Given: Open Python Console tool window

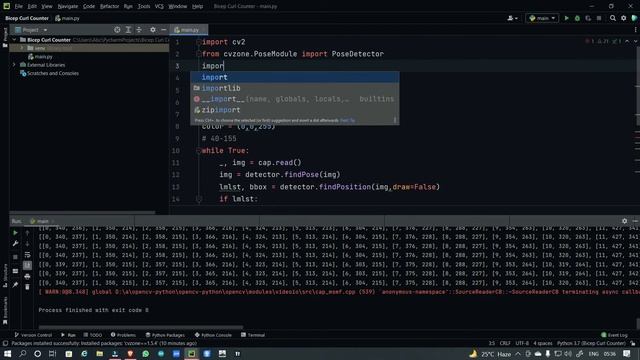Looking at the screenshot, I should tap(213, 335).
